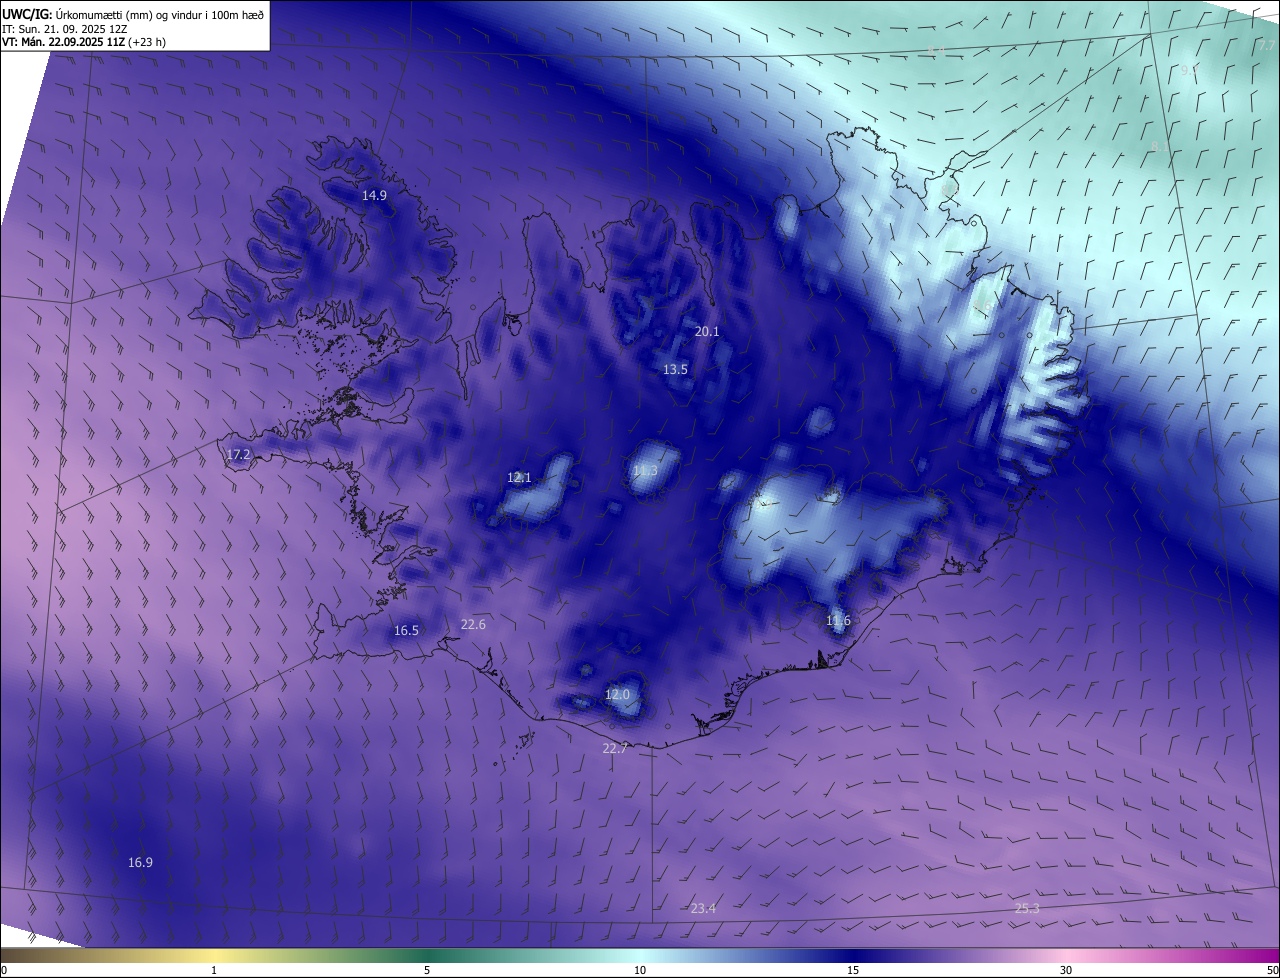
Task: Click the colorbar tick label 15
Action: pyautogui.click(x=853, y=970)
